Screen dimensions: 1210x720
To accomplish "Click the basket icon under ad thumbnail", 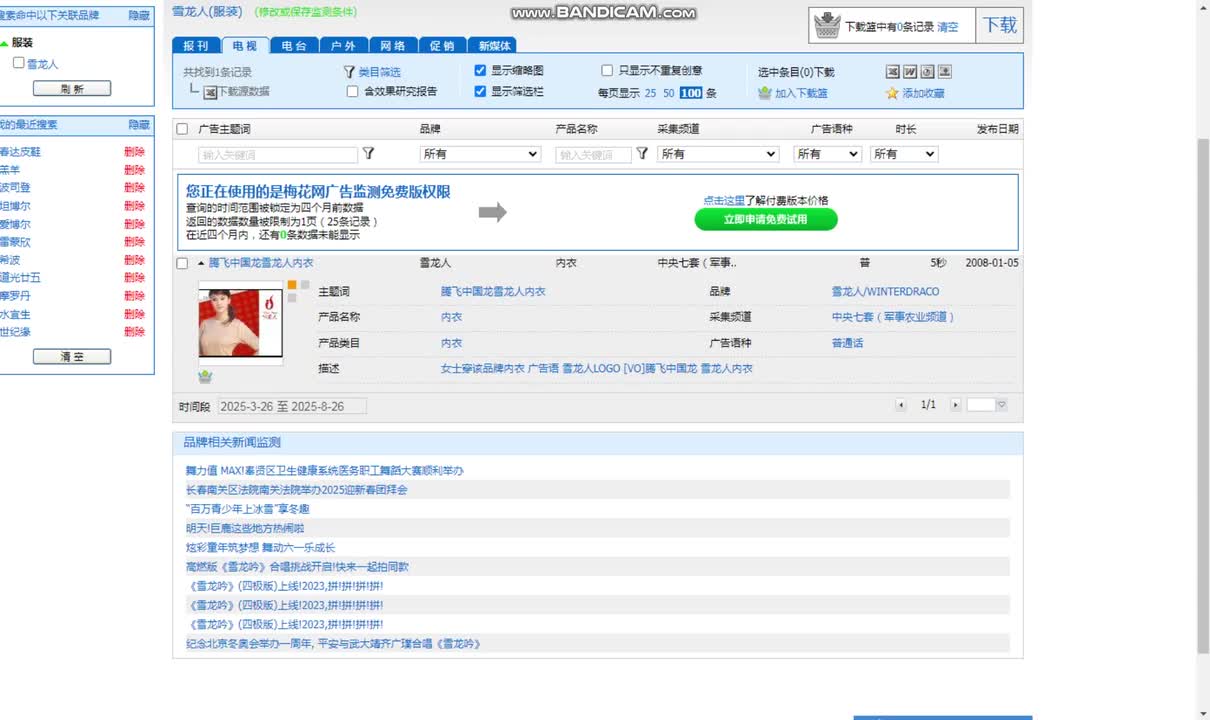I will point(205,376).
